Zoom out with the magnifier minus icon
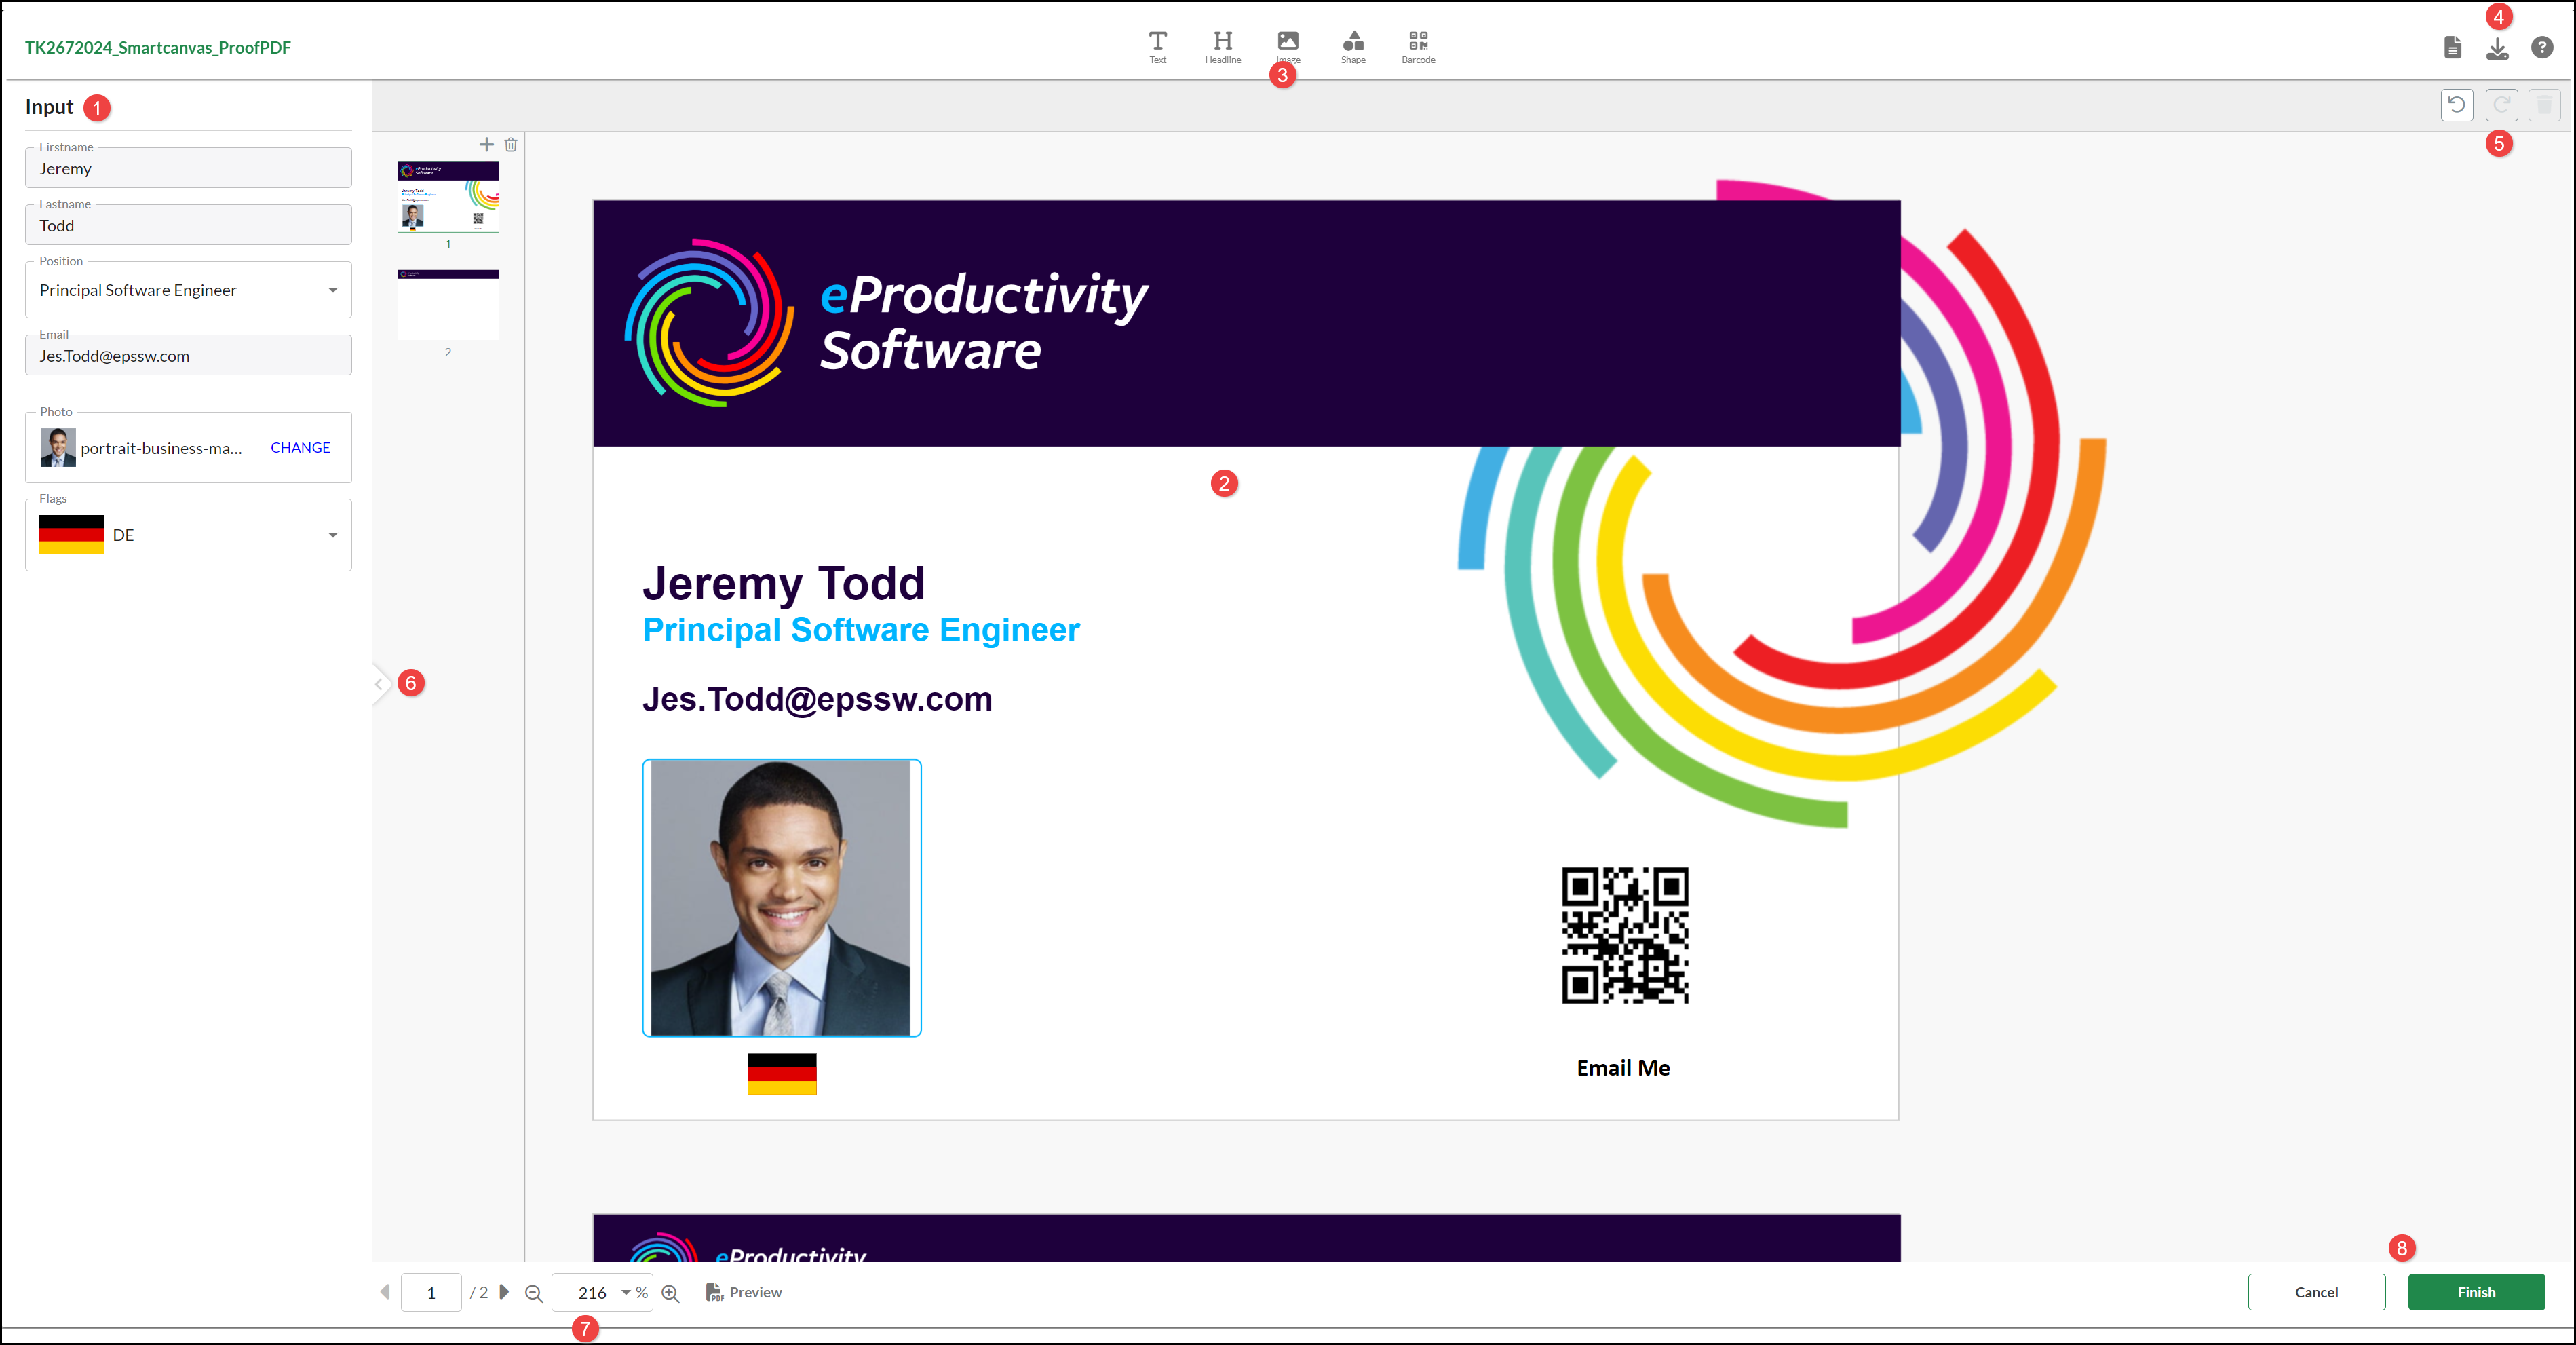Viewport: 2576px width, 1345px height. (x=534, y=1293)
